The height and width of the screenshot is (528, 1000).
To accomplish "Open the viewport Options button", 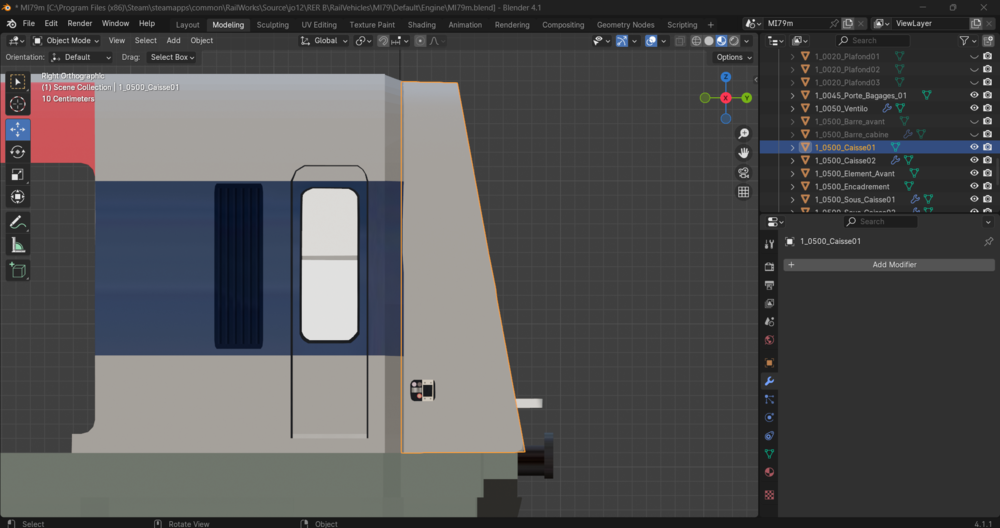I will (733, 57).
